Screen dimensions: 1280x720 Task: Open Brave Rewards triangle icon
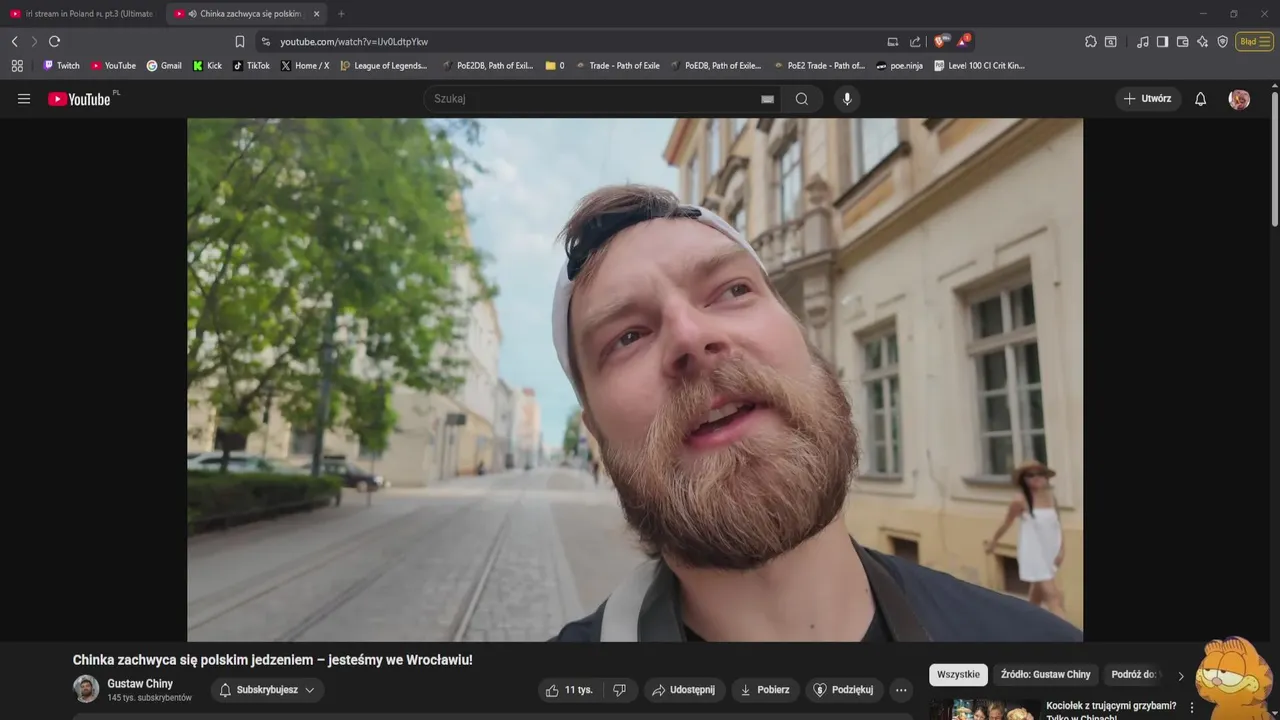point(962,41)
